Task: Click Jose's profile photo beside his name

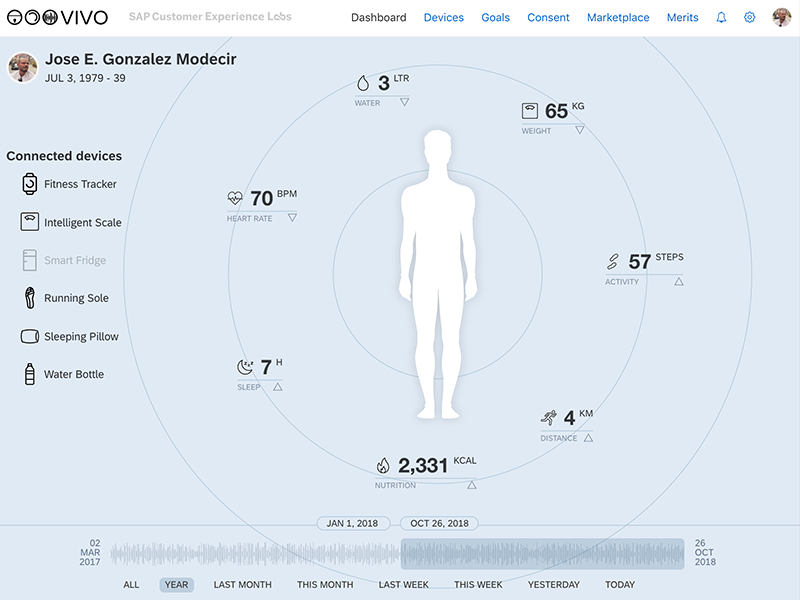Action: click(22, 67)
